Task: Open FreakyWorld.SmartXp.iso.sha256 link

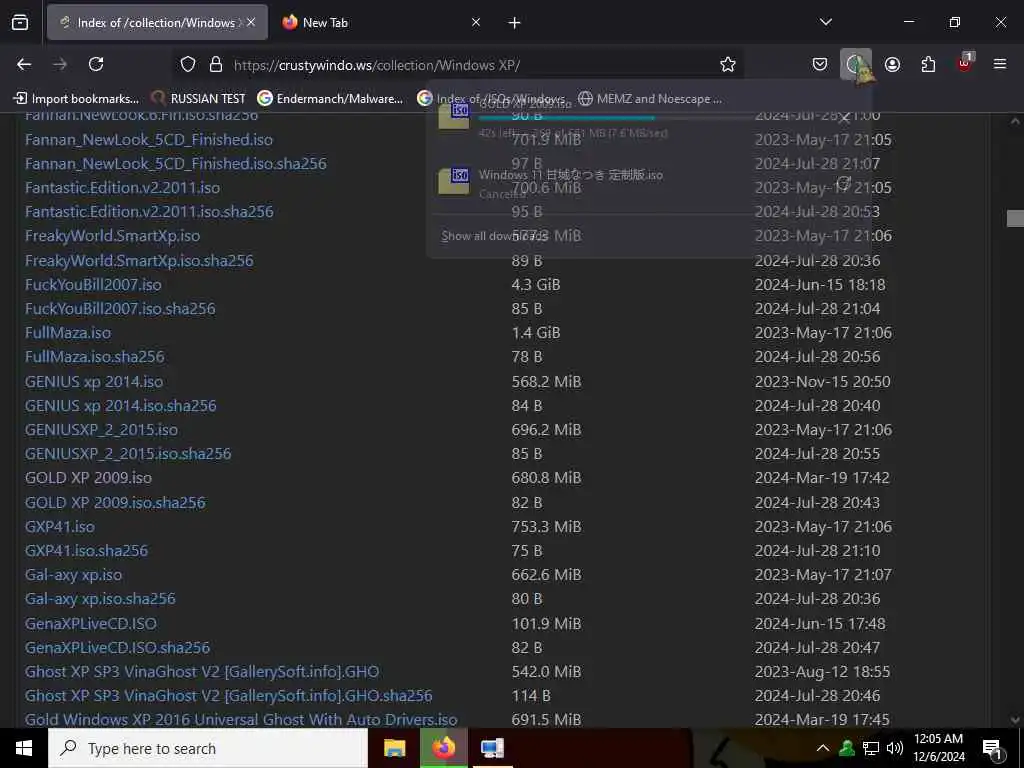Action: pos(139,261)
